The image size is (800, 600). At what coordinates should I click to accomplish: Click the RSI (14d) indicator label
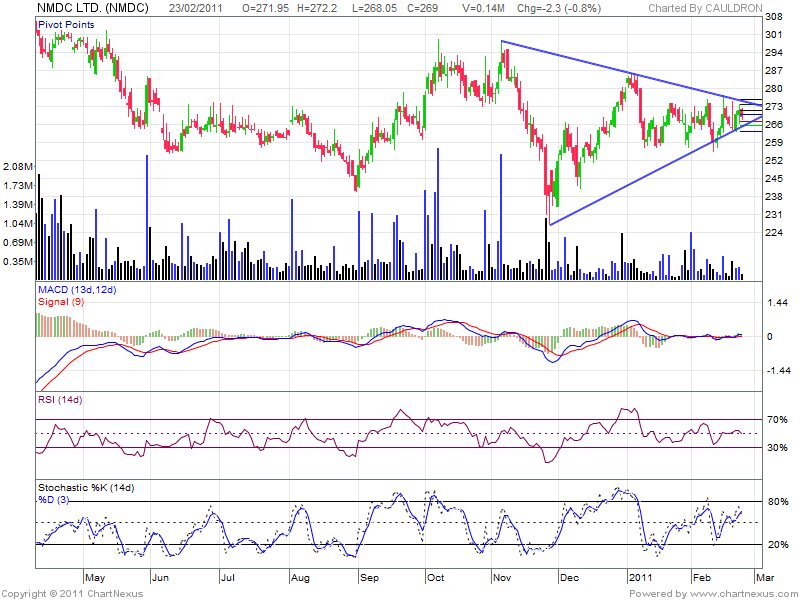[62, 400]
